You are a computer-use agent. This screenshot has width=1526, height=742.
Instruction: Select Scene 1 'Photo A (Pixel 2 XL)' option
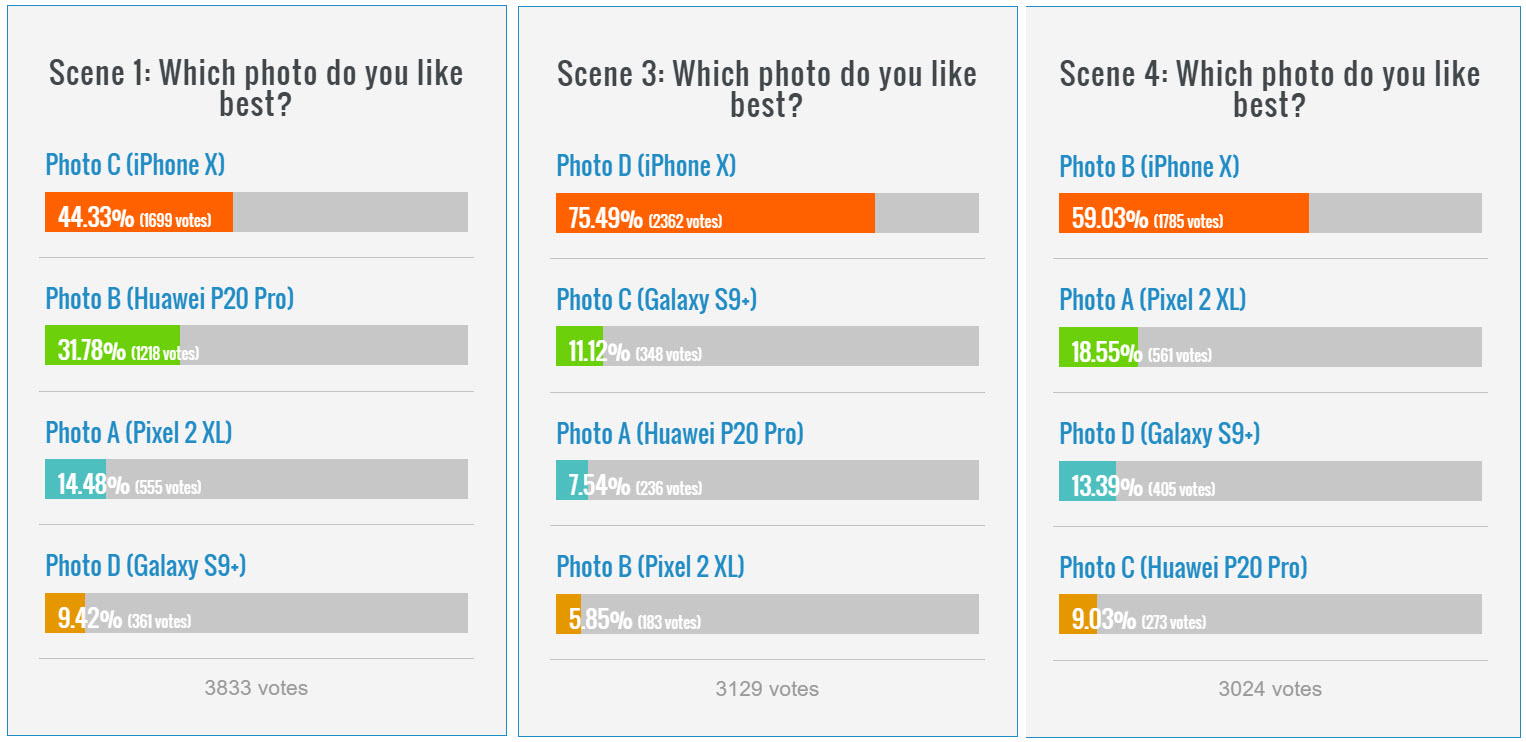[139, 432]
